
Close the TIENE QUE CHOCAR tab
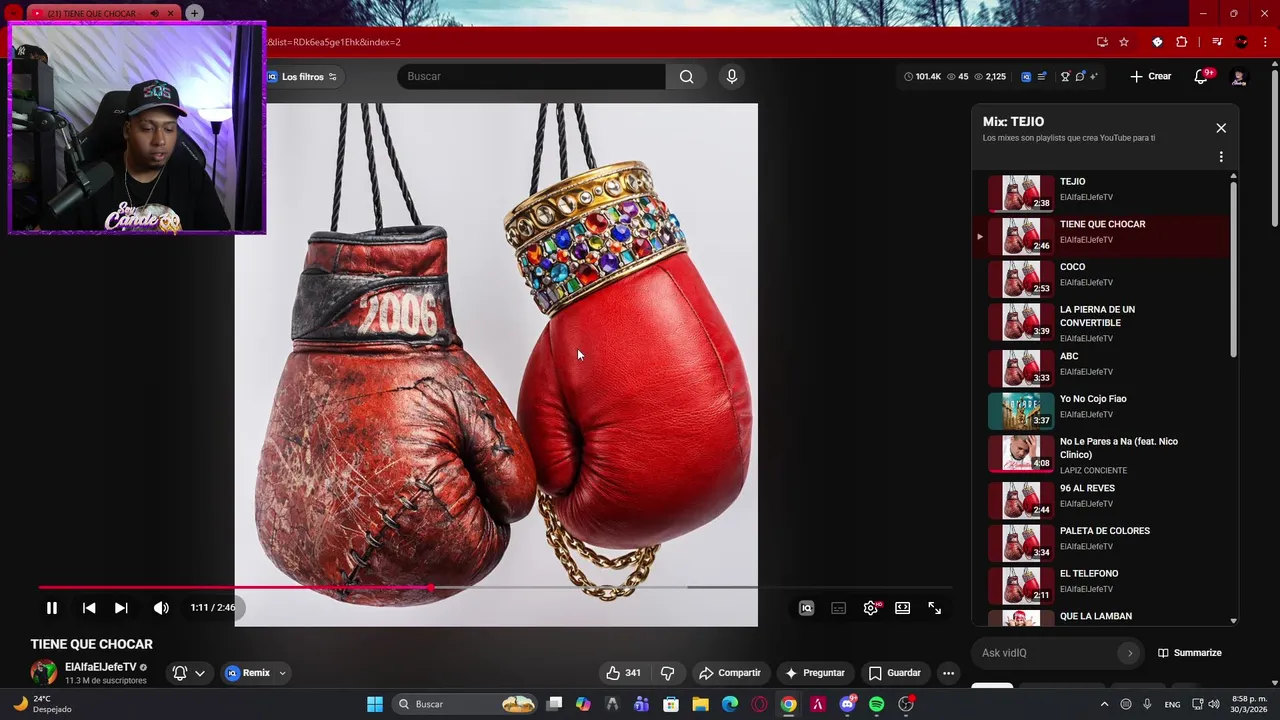pyautogui.click(x=171, y=13)
